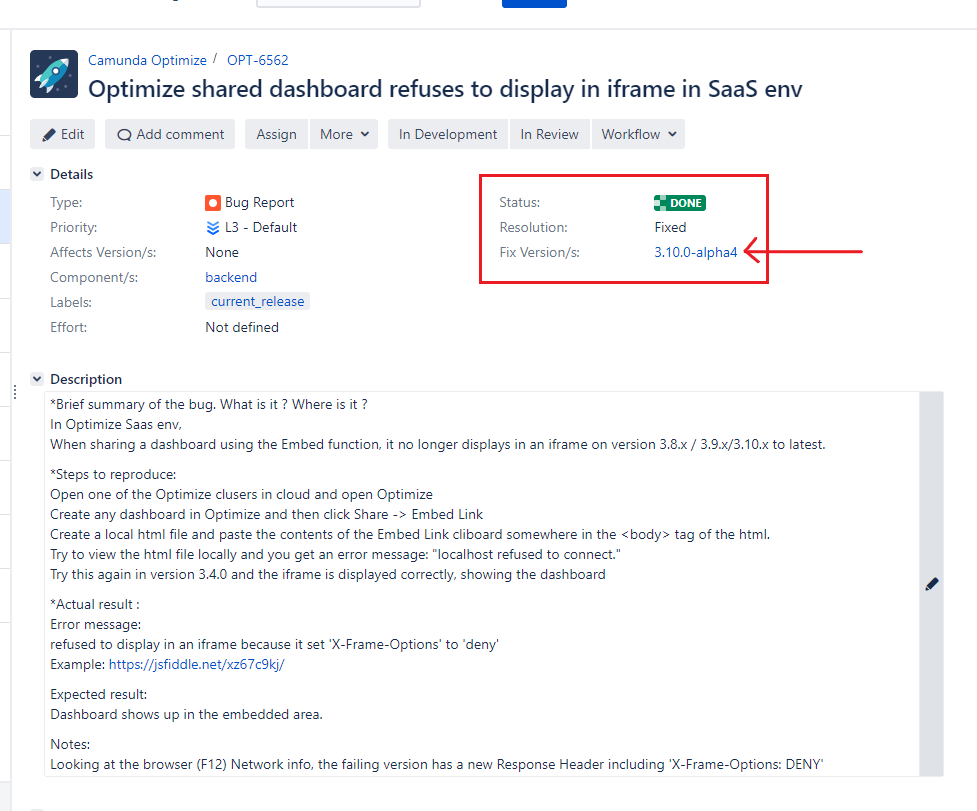Click the Assign button
This screenshot has width=977, height=811.
[x=276, y=135]
